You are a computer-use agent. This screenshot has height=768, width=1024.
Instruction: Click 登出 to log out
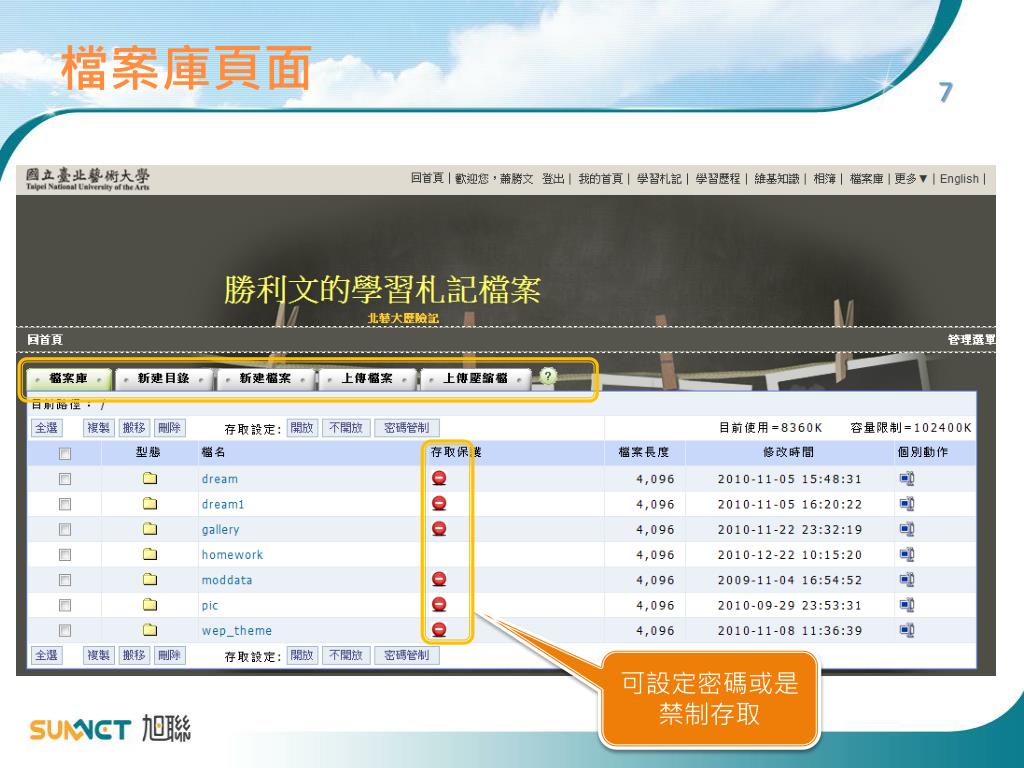pyautogui.click(x=553, y=179)
